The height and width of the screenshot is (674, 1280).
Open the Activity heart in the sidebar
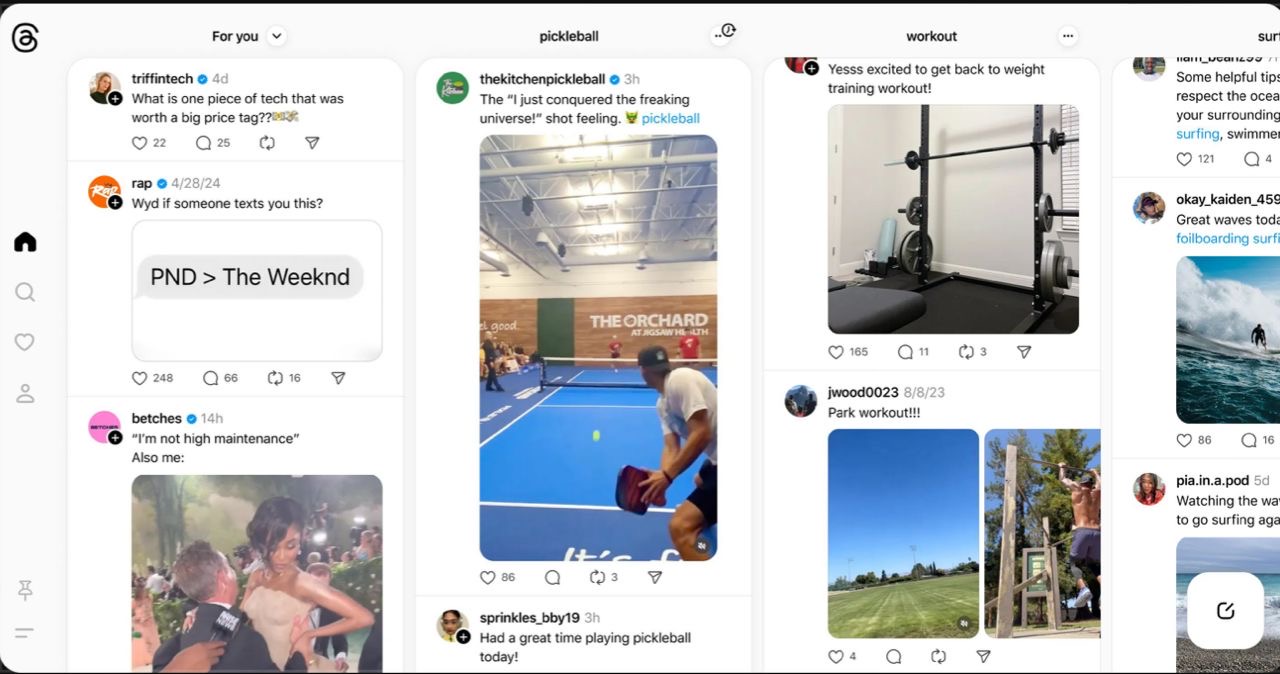coord(25,342)
